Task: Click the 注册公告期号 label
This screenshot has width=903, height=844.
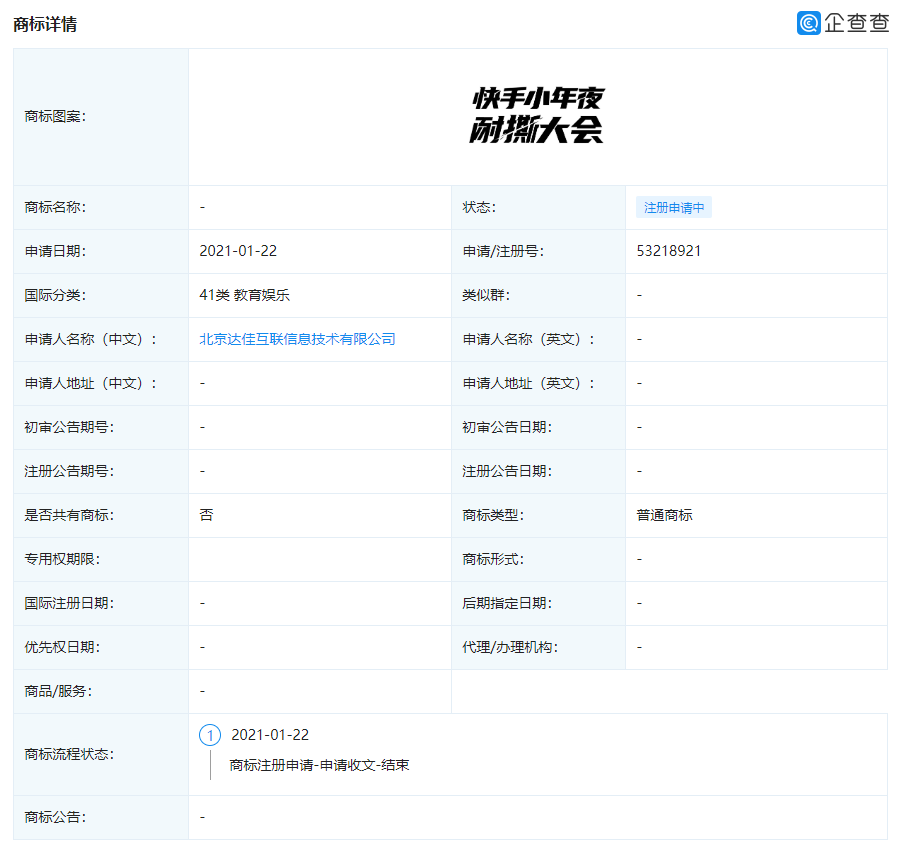Action: pos(69,471)
